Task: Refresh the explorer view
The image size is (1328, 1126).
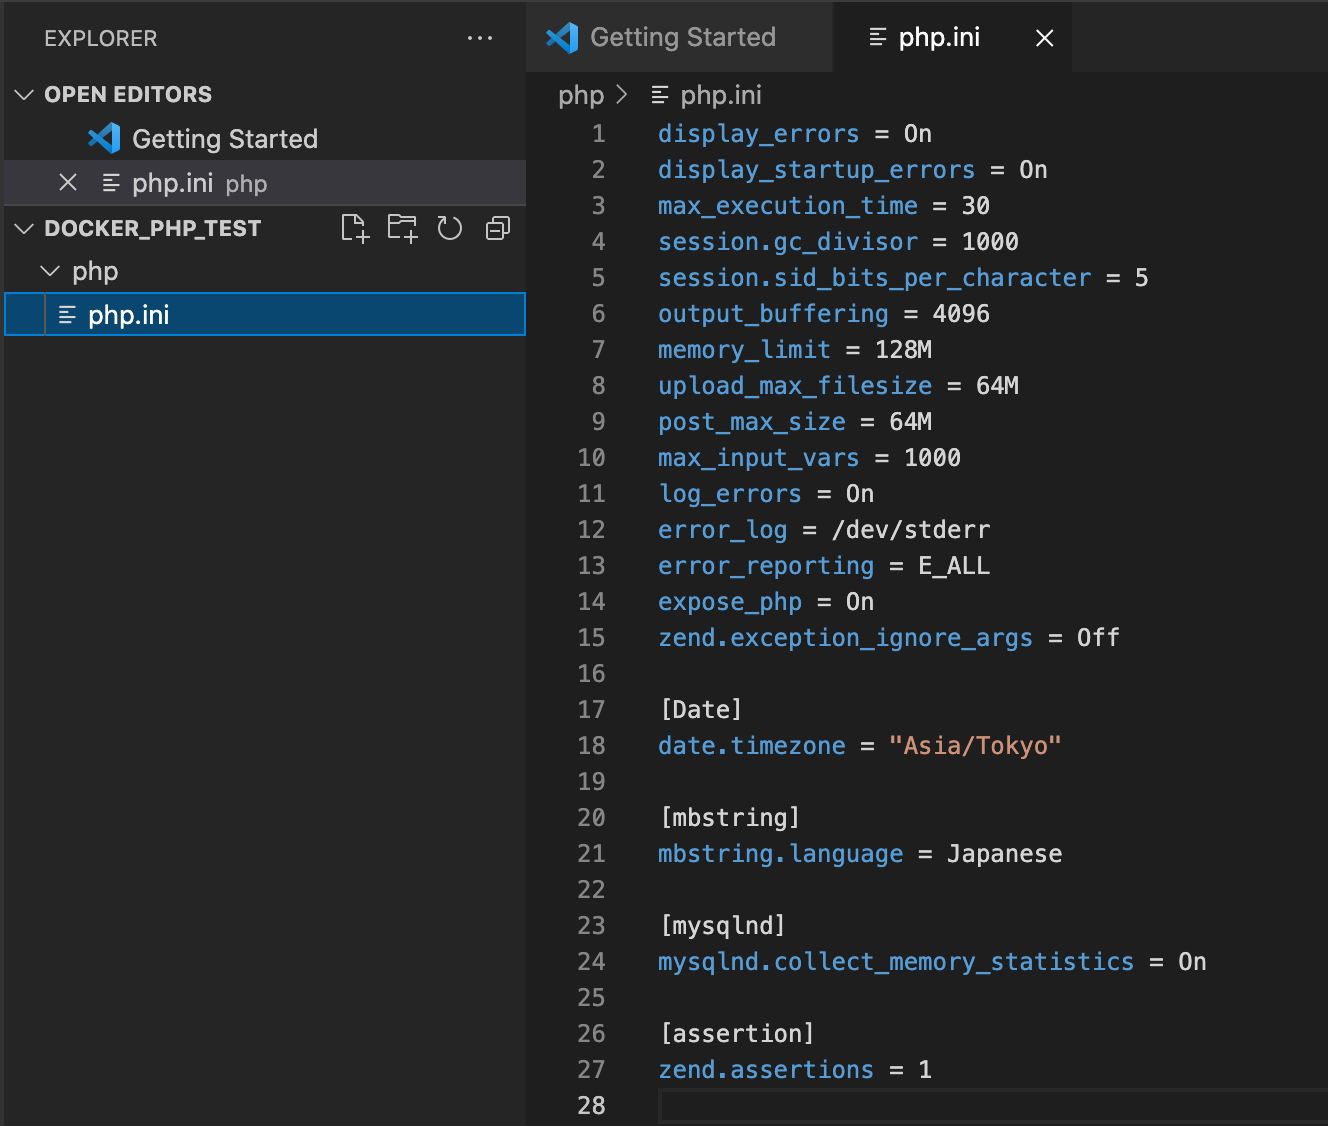Action: click(449, 228)
